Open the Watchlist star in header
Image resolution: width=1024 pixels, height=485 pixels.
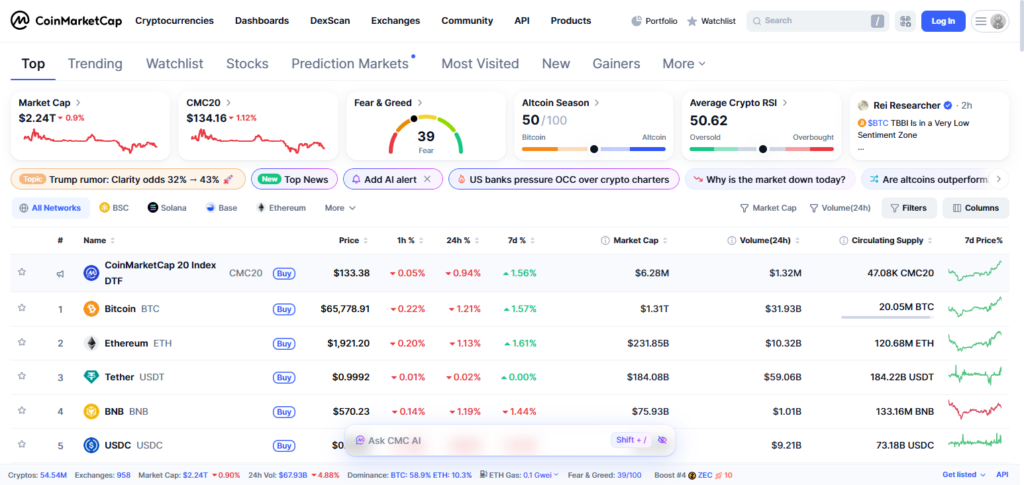(x=692, y=21)
